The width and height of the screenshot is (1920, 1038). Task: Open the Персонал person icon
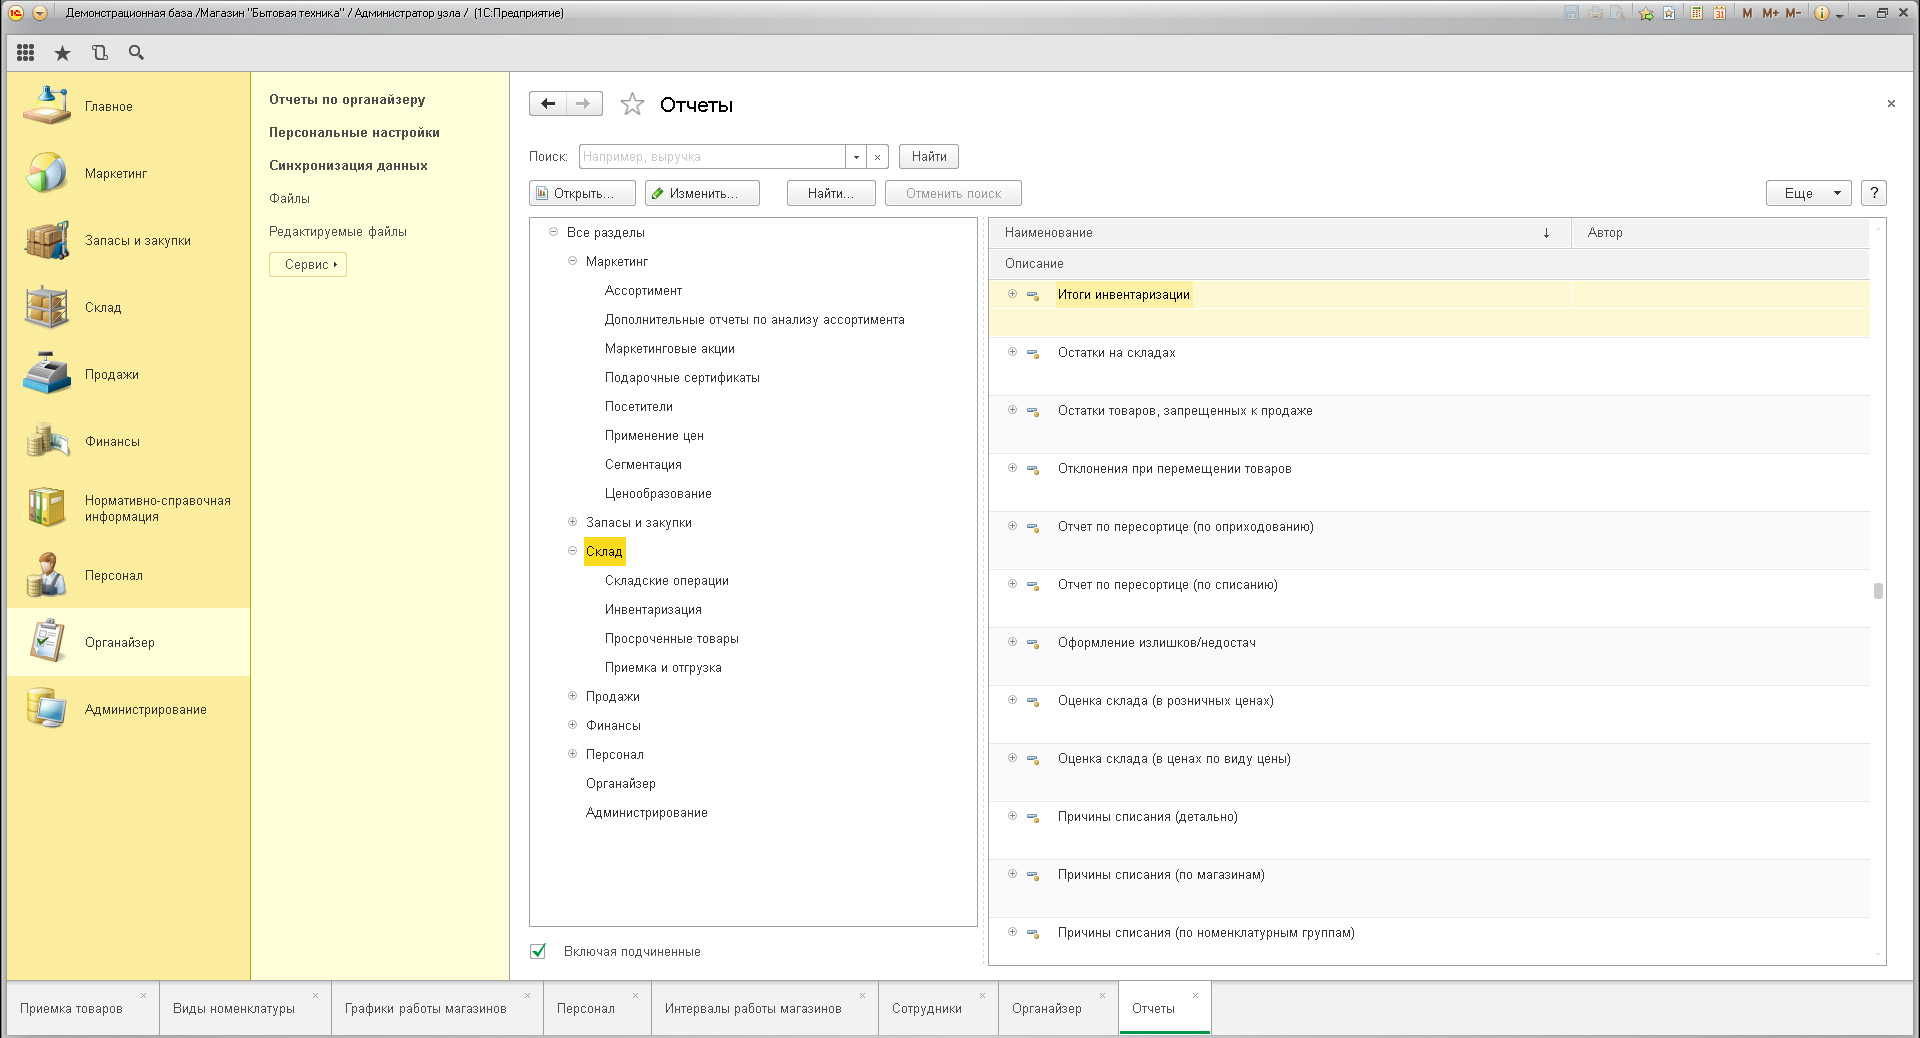pyautogui.click(x=47, y=575)
